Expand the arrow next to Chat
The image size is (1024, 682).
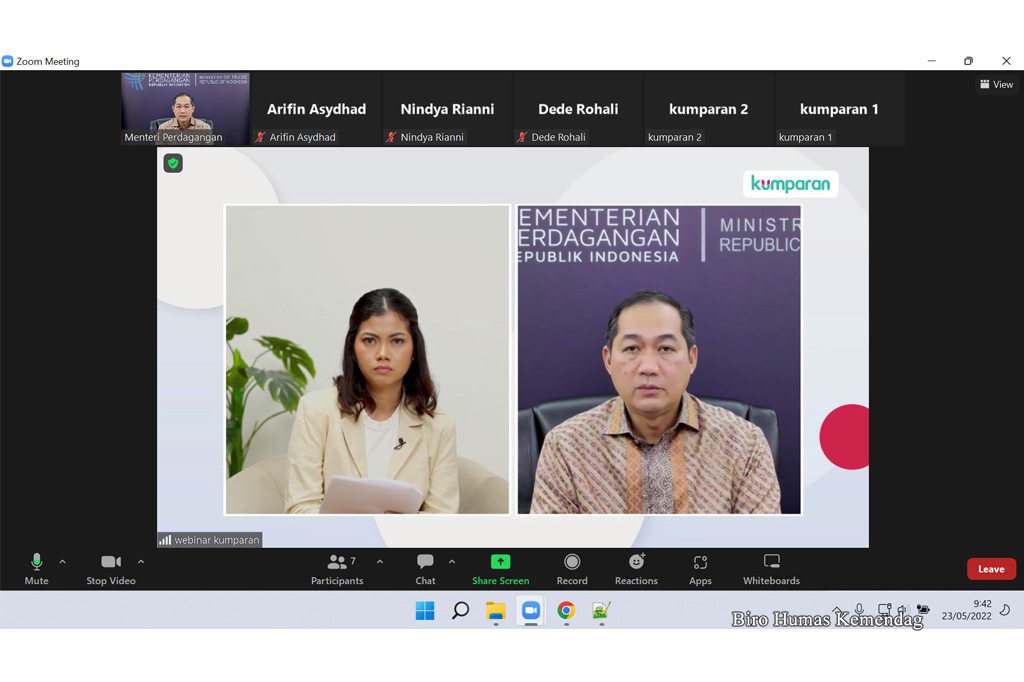452,562
